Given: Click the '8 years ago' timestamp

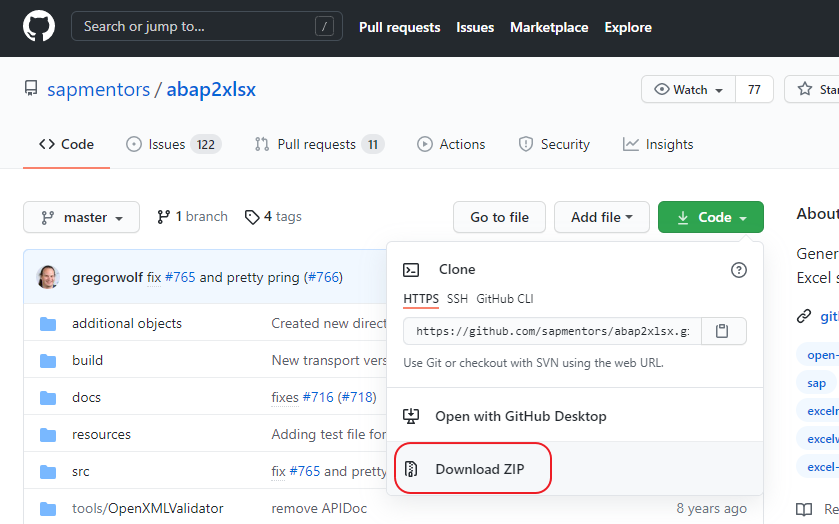Looking at the screenshot, I should (x=711, y=508).
